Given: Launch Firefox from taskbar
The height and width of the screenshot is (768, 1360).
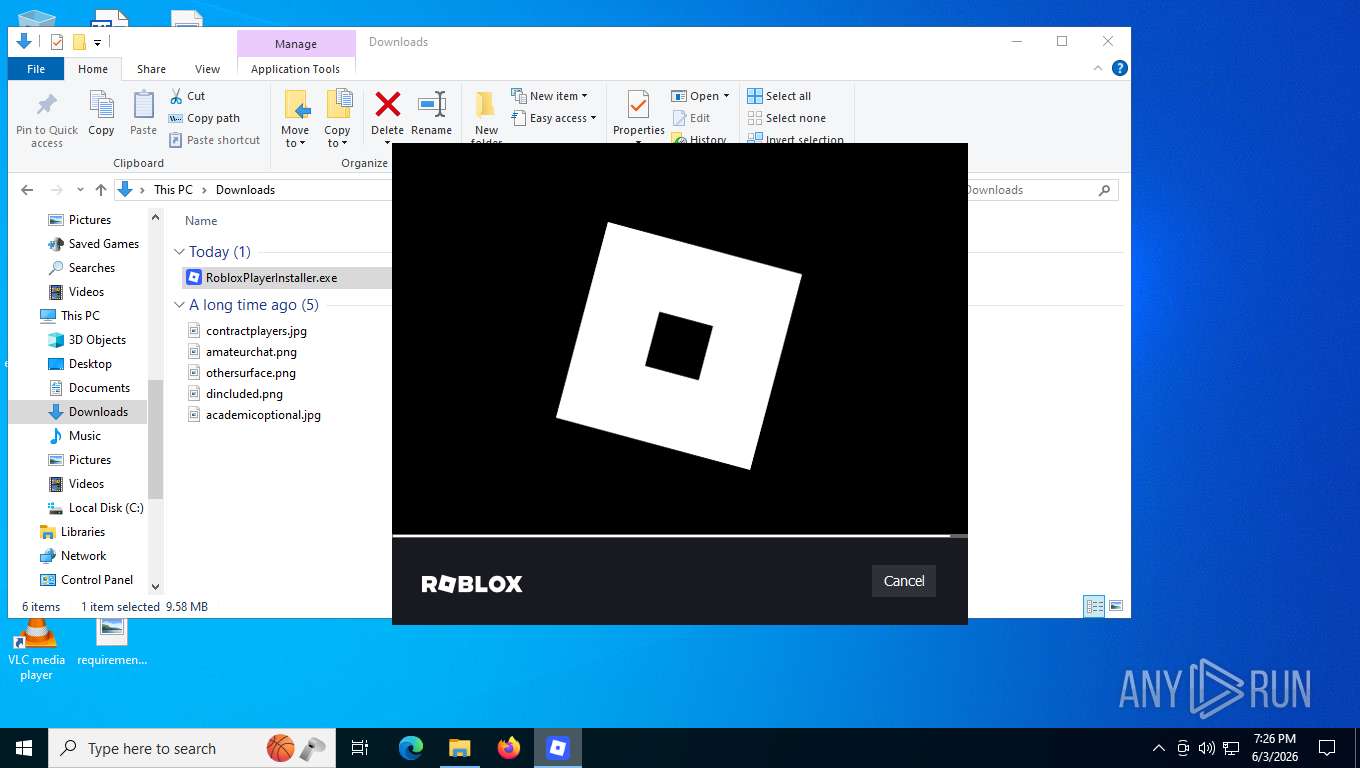Looking at the screenshot, I should pyautogui.click(x=509, y=748).
